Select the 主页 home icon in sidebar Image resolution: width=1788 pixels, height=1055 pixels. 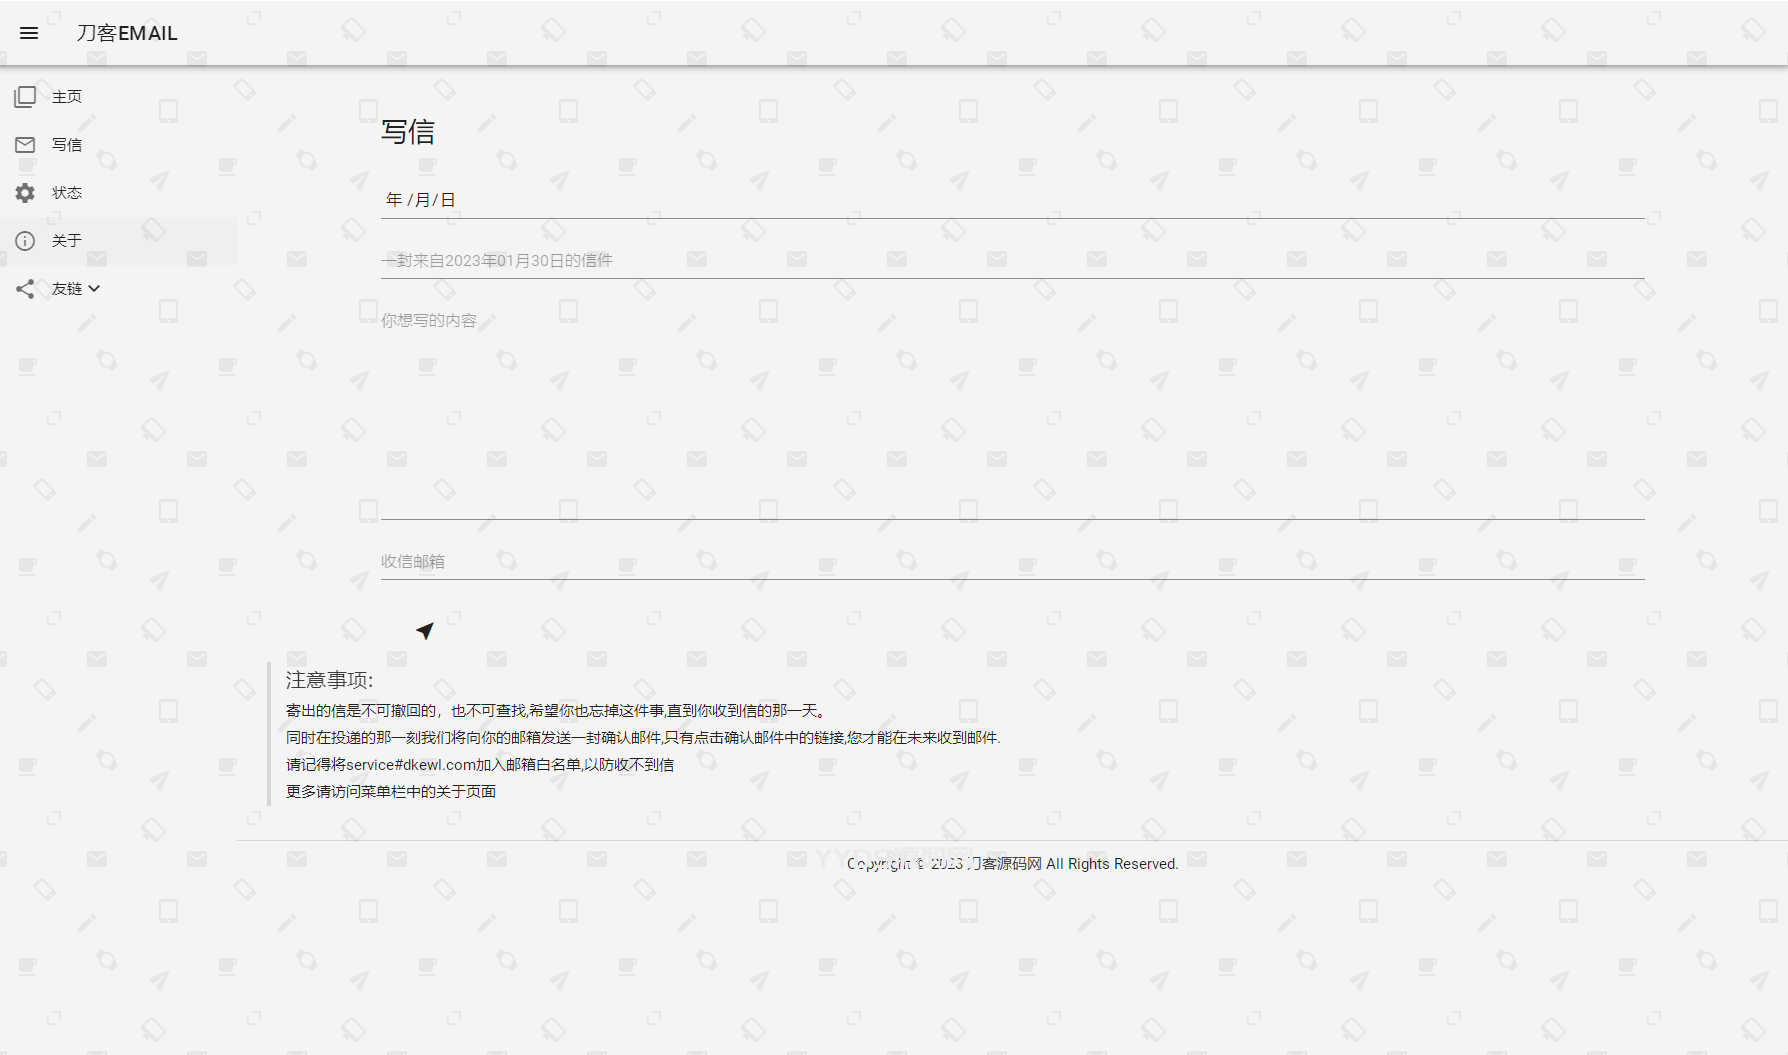coord(24,96)
